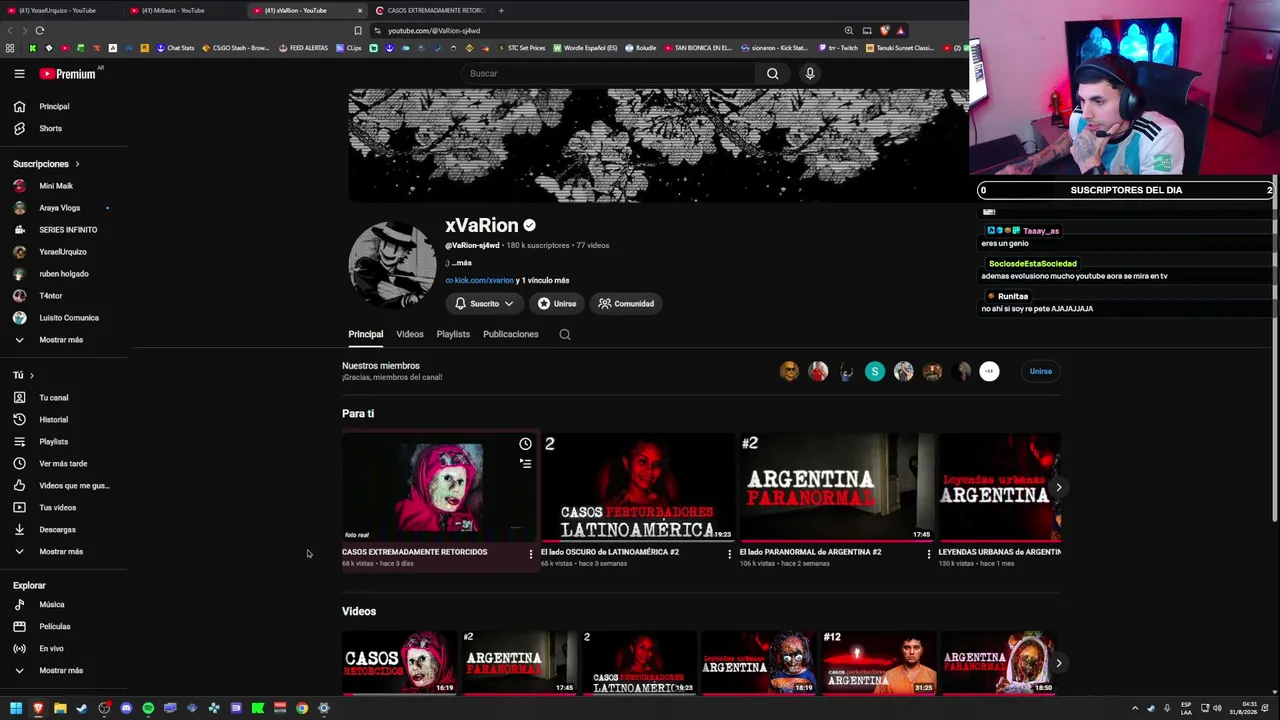Click the browser address bar URL
1280x720 pixels.
[x=434, y=31]
